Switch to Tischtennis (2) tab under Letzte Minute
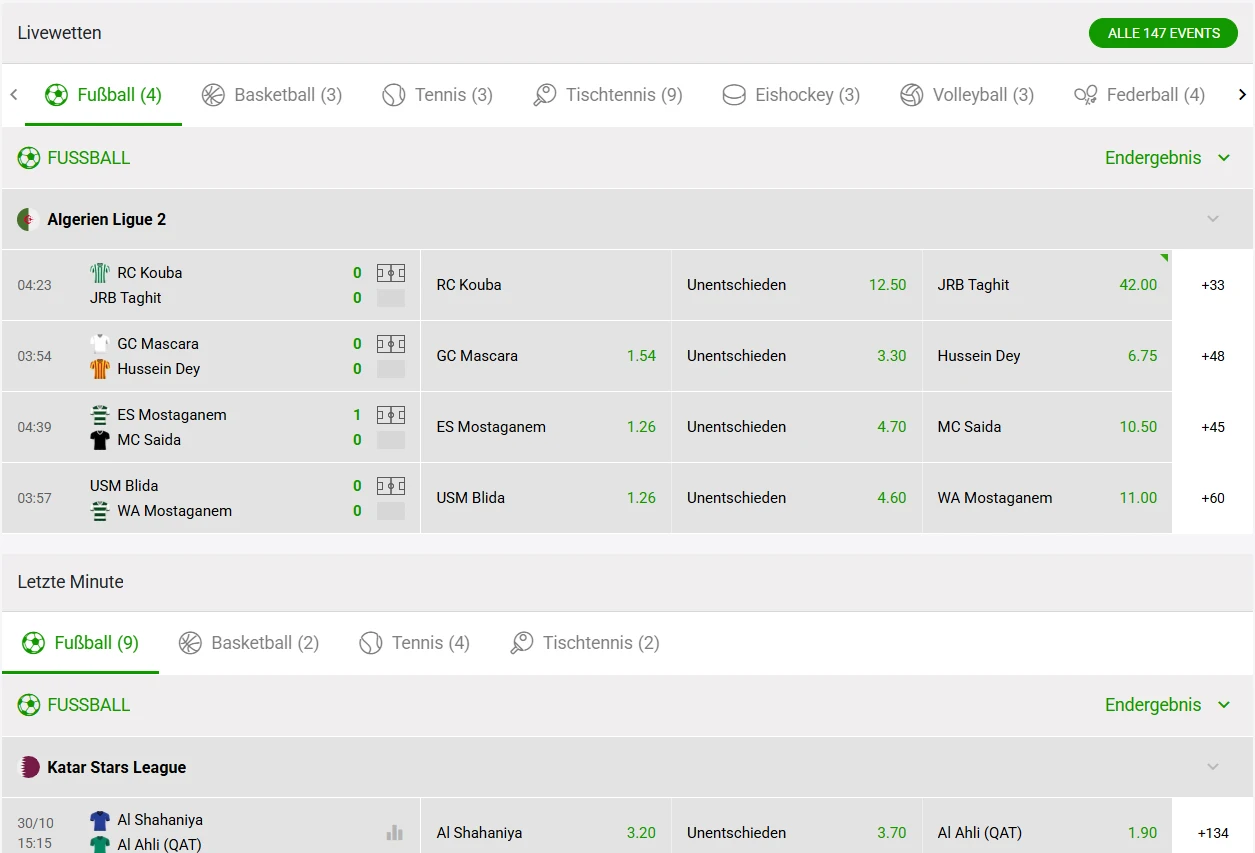The width and height of the screenshot is (1255, 853). click(584, 643)
